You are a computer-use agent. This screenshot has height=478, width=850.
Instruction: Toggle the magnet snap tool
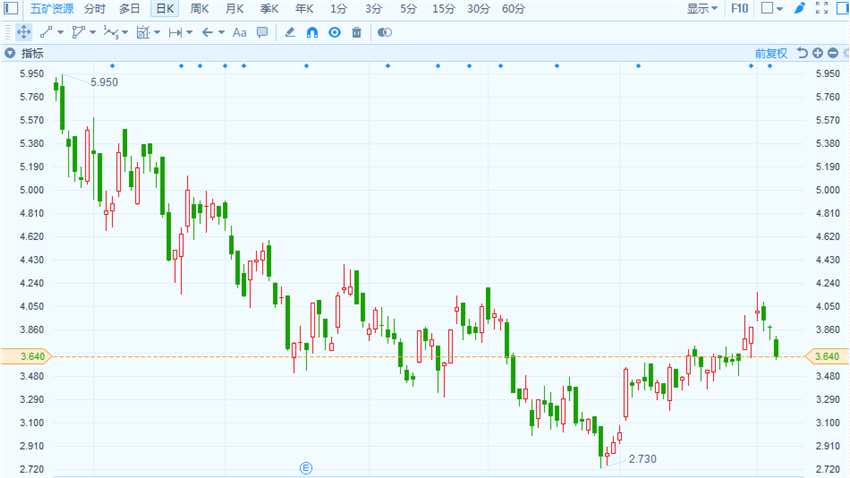(312, 33)
